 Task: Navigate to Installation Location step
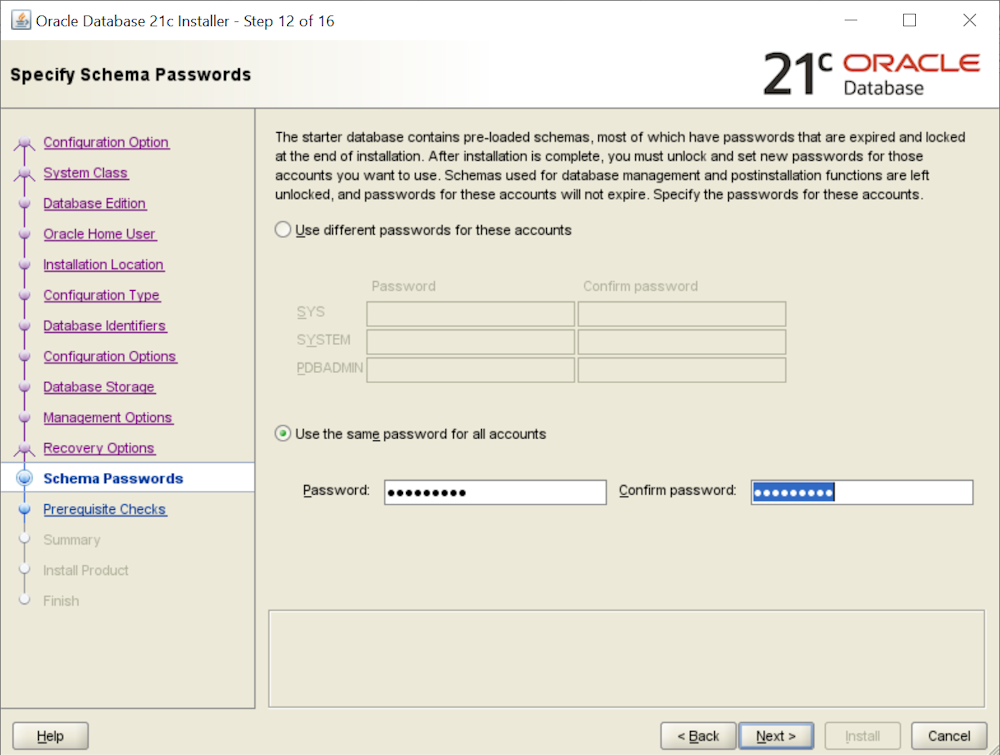point(103,264)
